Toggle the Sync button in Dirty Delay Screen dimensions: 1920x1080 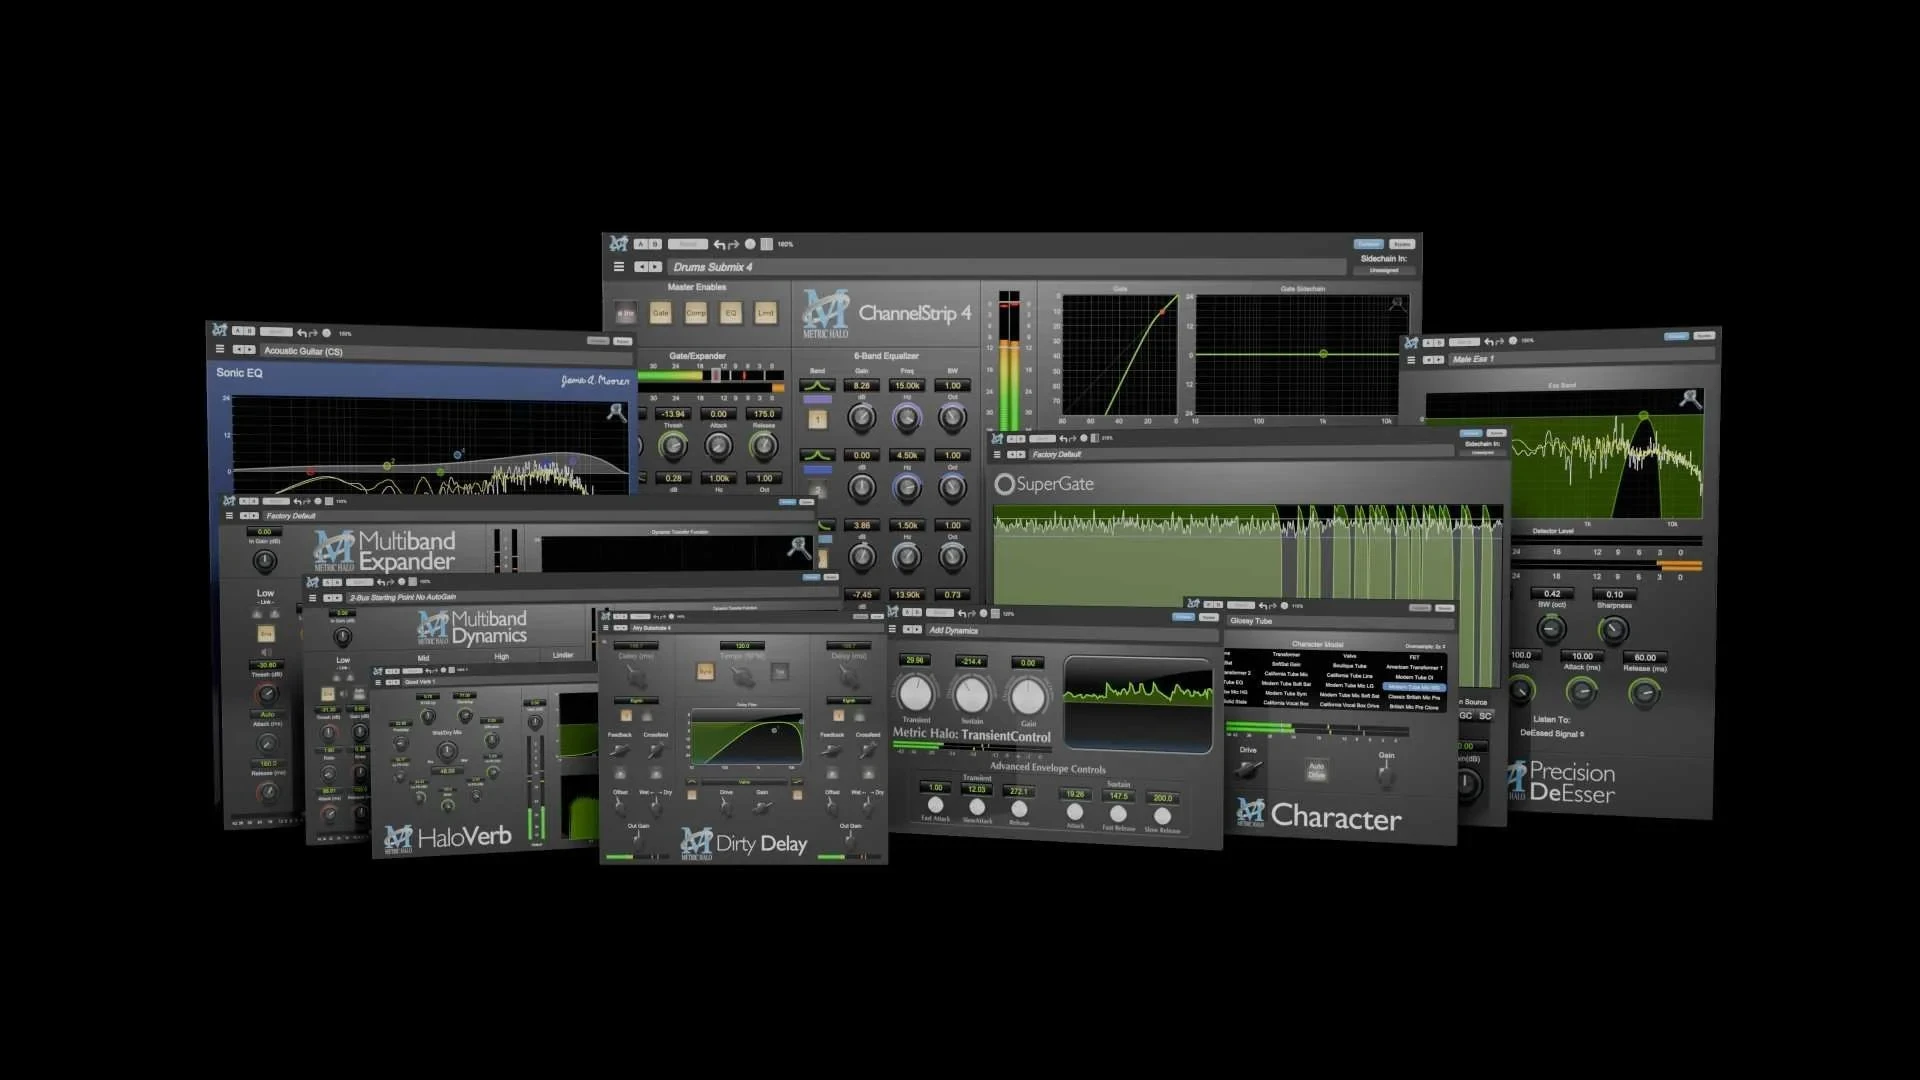(705, 672)
